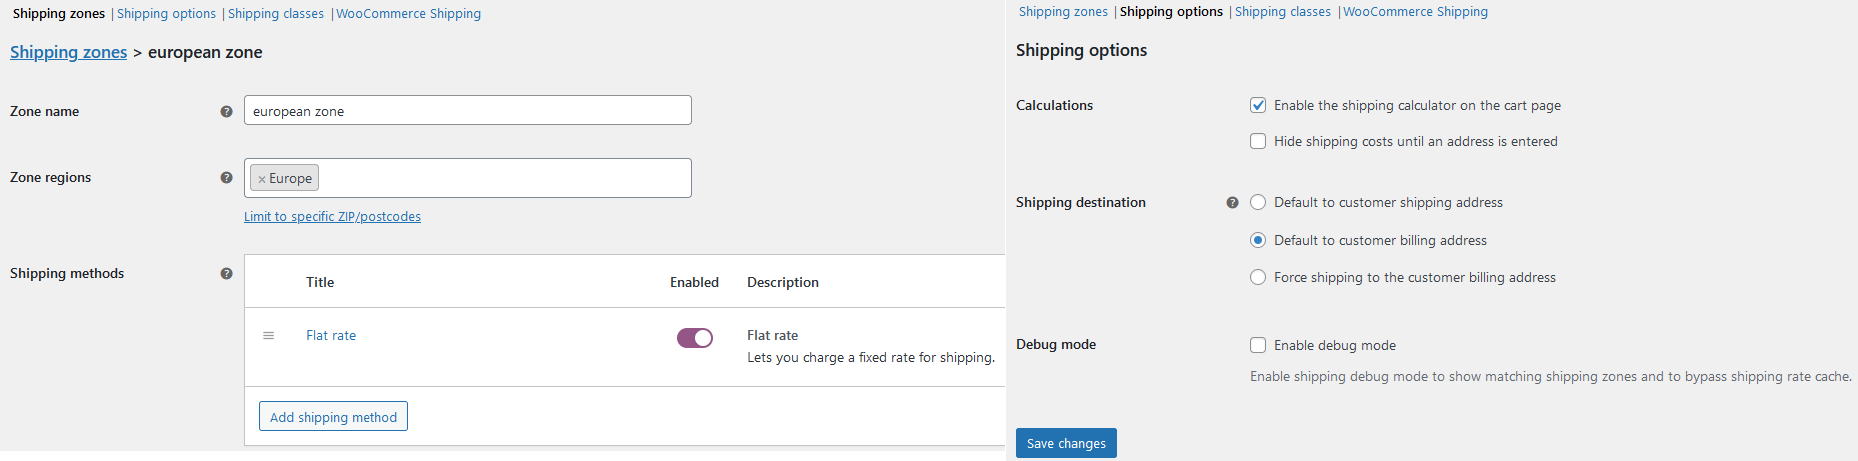This screenshot has height=461, width=1858.
Task: Uncheck Enable the shipping calculator checkbox
Action: 1258,105
